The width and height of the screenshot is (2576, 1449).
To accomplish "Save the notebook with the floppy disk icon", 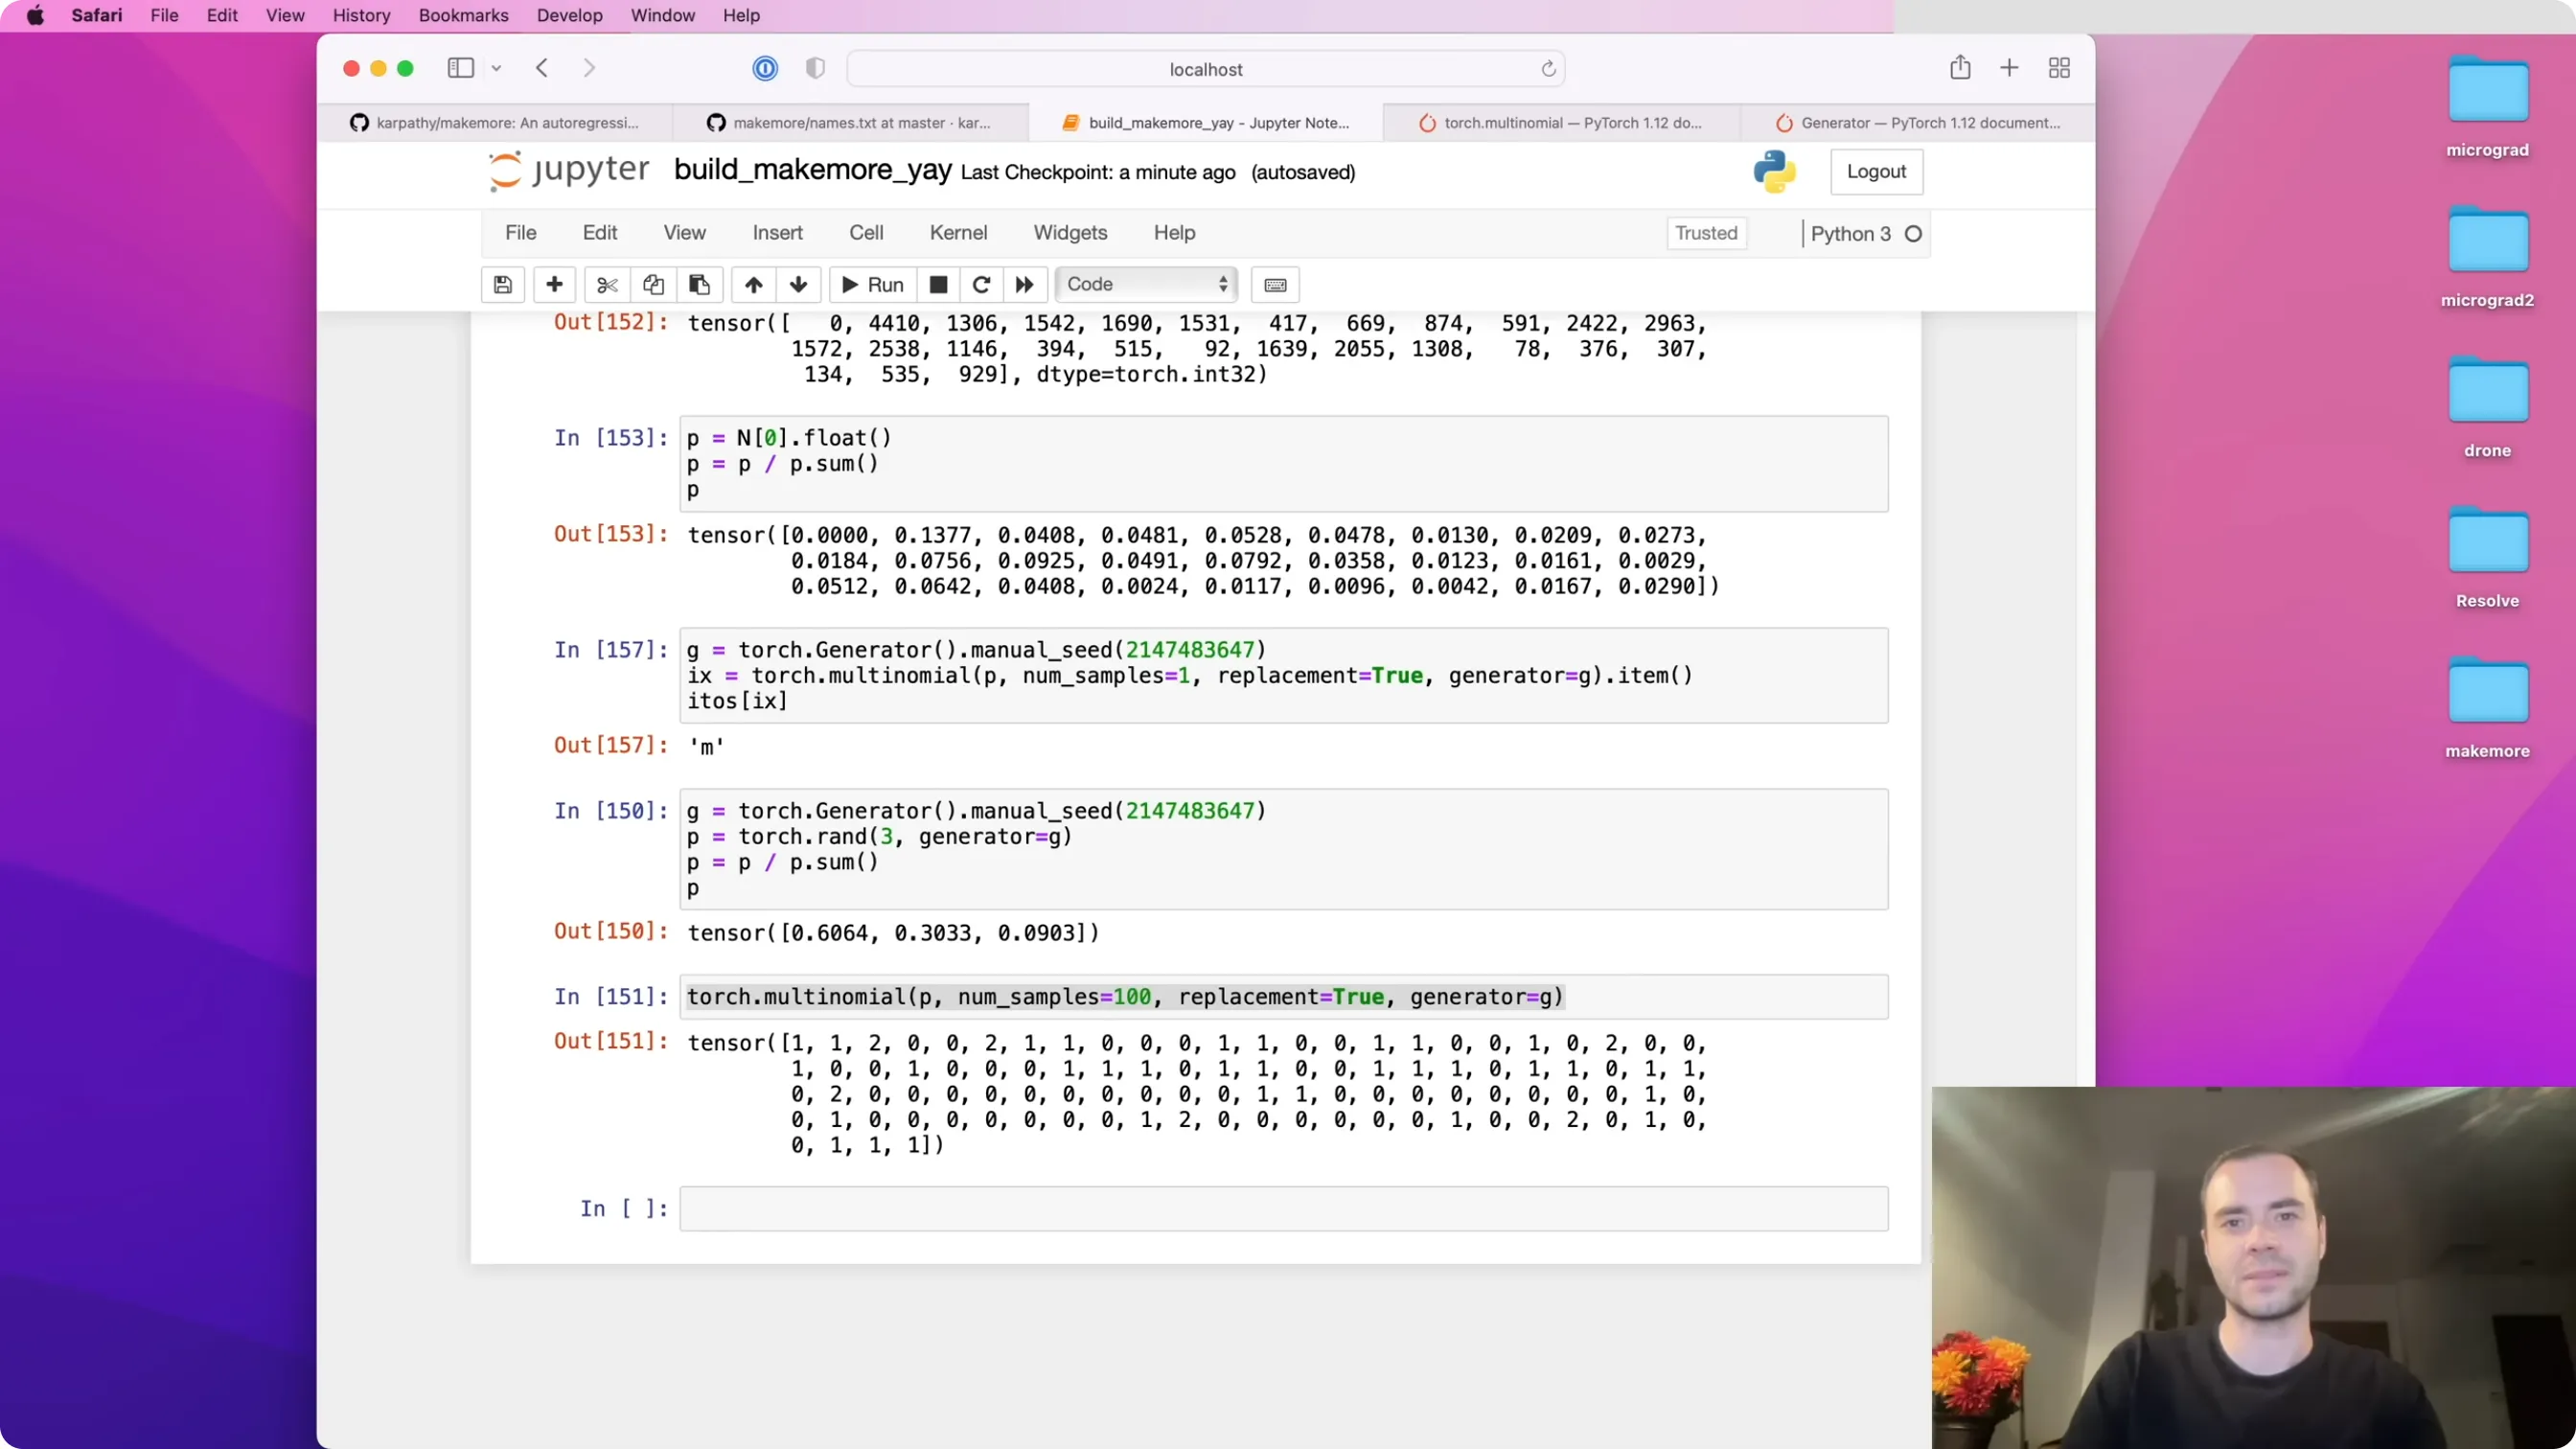I will (x=503, y=285).
